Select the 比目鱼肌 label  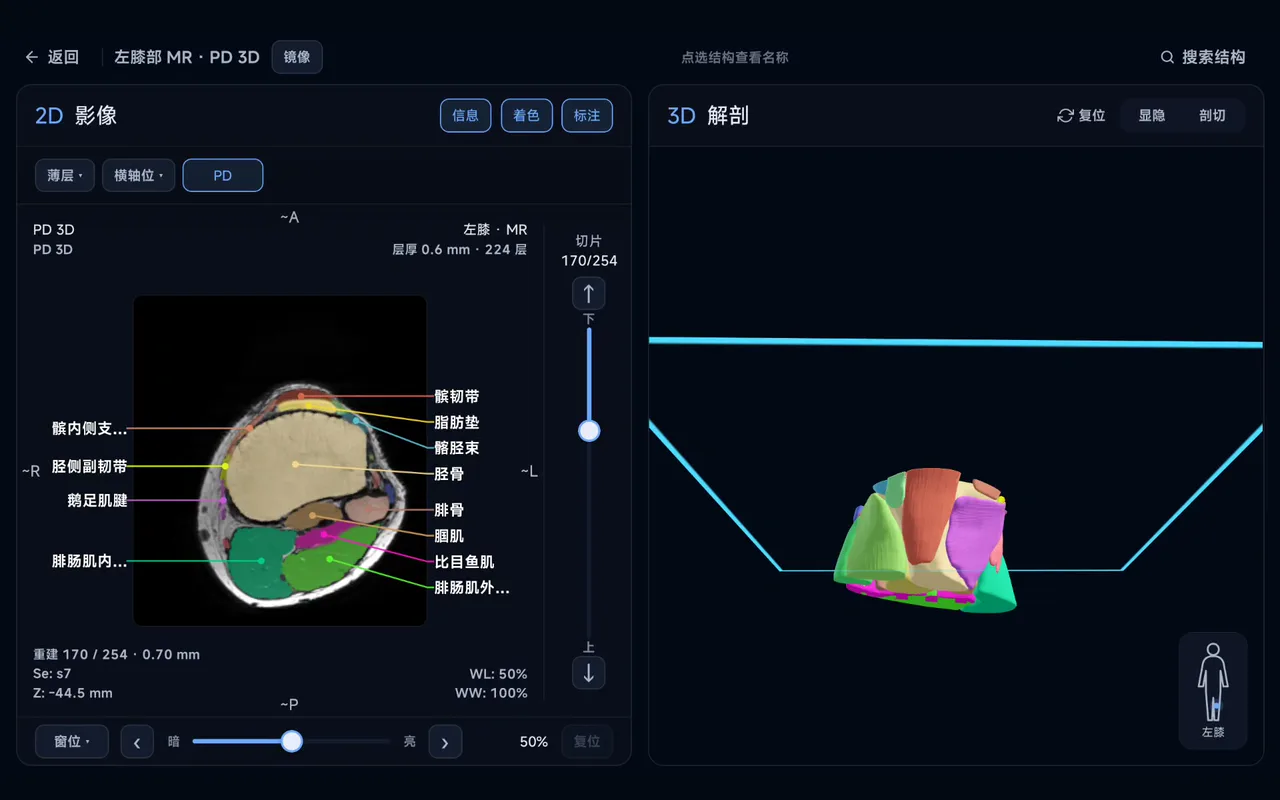464,562
